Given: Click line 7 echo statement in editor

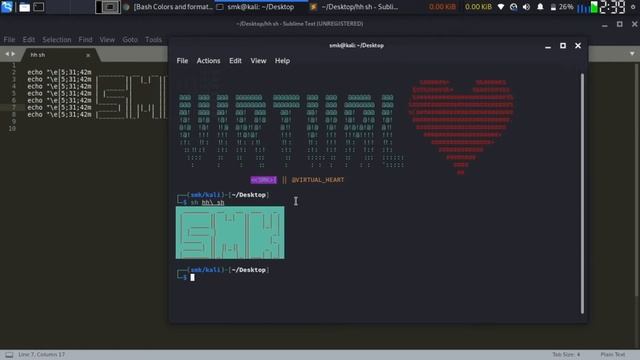Looking at the screenshot, I should tap(59, 107).
